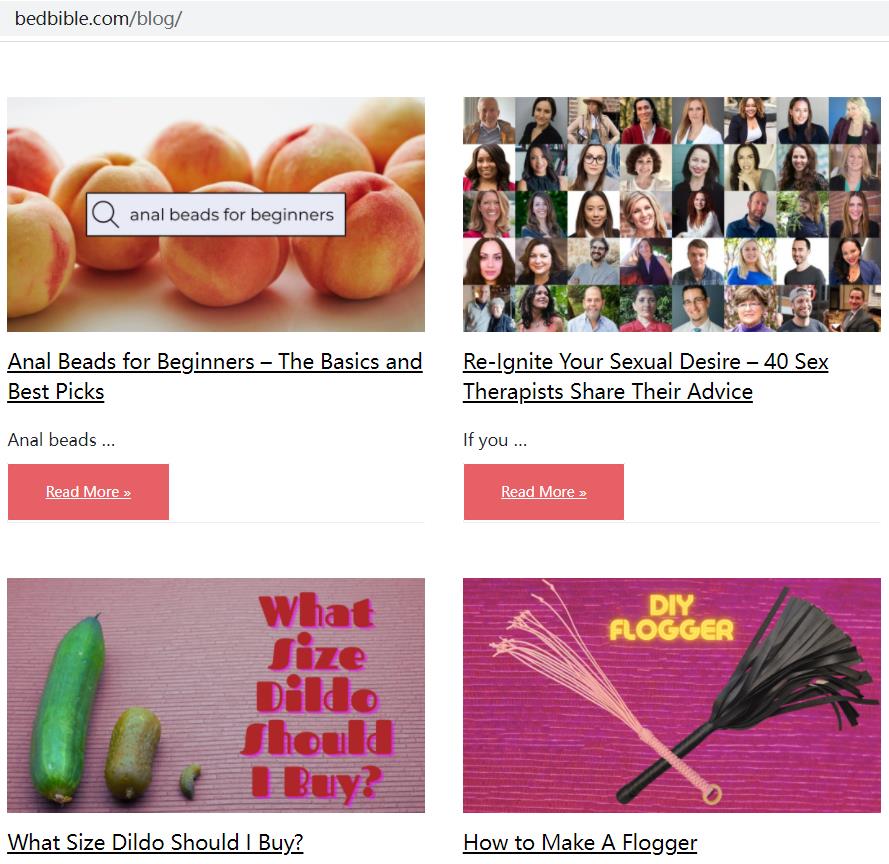Viewport: 889px width, 864px height.
Task: Click the bedbible.com/blog/ address bar
Action: [x=444, y=19]
